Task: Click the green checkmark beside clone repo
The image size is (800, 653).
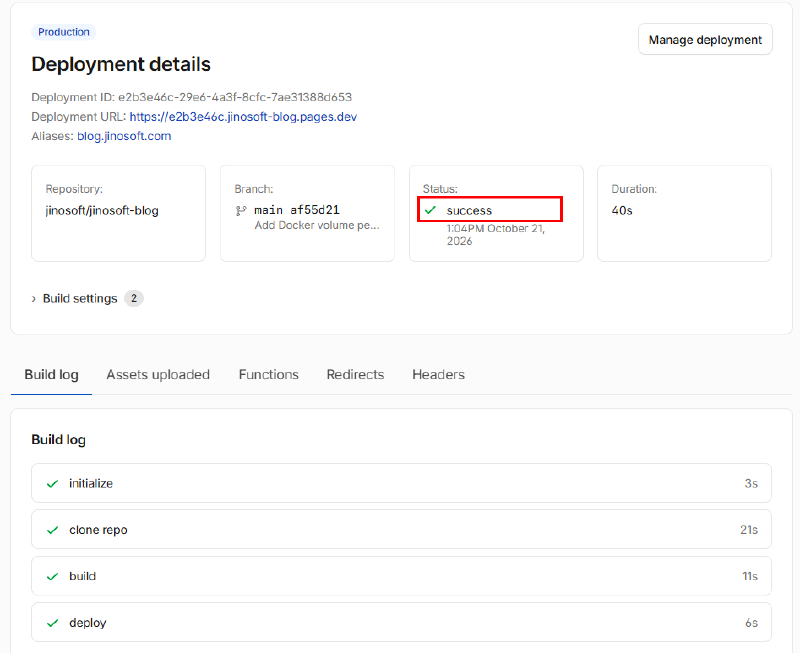Action: (53, 530)
